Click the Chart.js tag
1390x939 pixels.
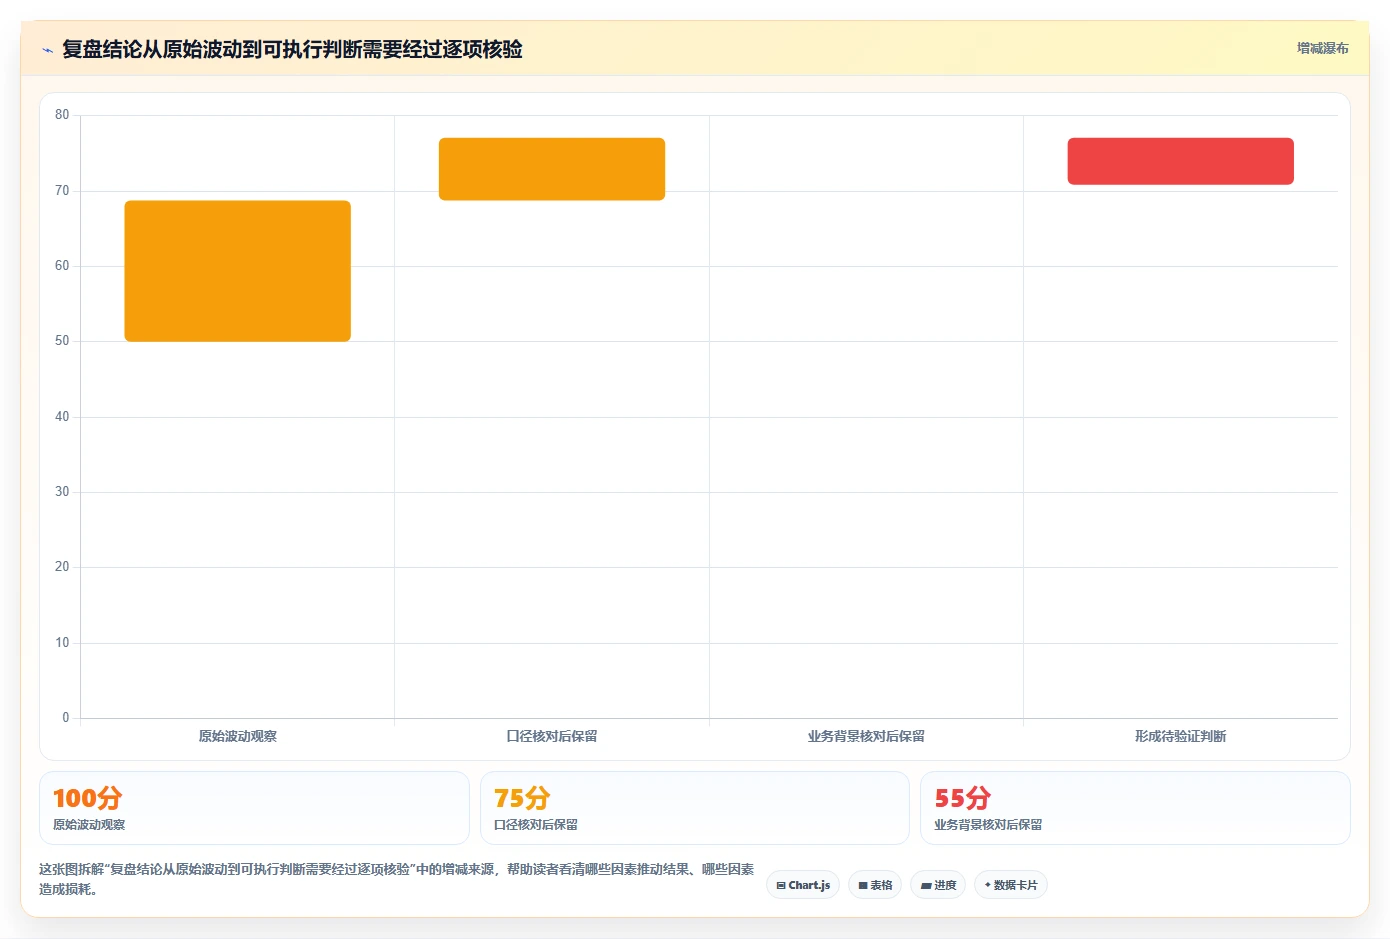pyautogui.click(x=803, y=885)
